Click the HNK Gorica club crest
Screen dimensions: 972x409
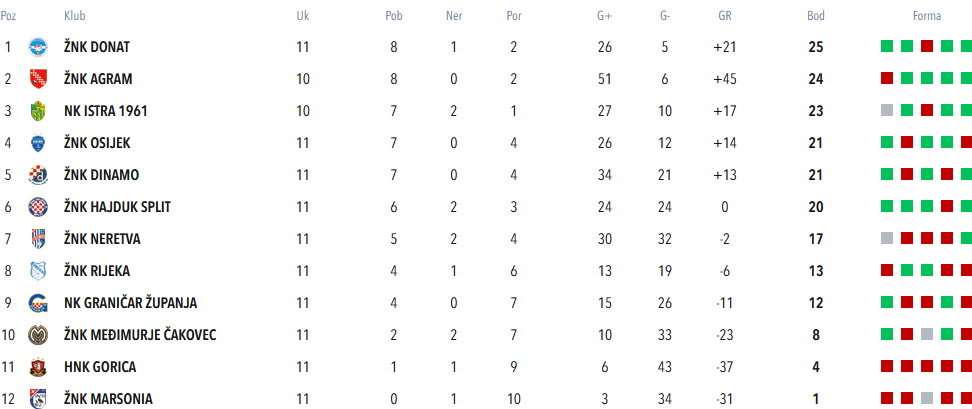tap(38, 367)
